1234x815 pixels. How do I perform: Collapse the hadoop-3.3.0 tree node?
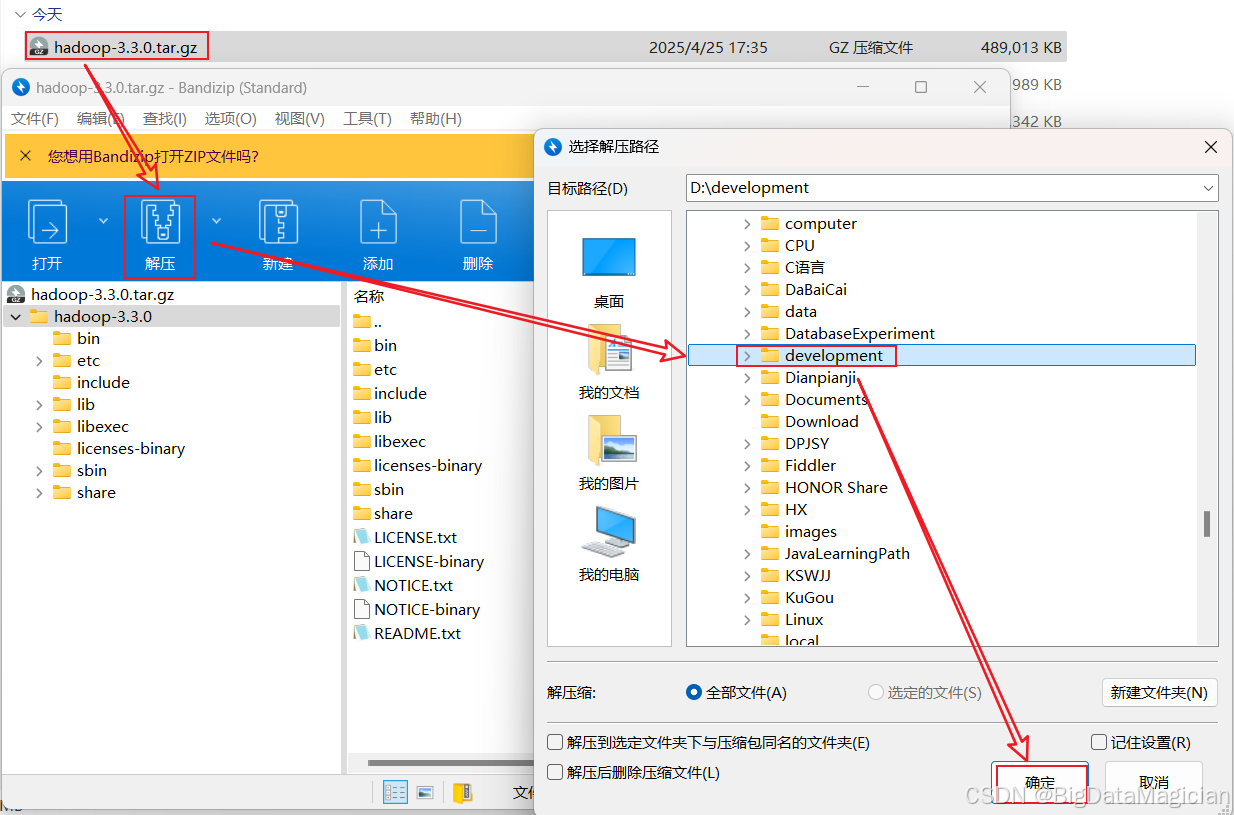(16, 317)
